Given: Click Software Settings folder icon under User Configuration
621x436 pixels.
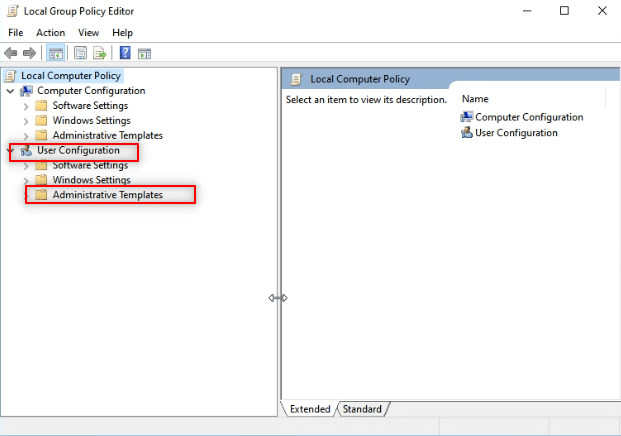Looking at the screenshot, I should (x=41, y=165).
